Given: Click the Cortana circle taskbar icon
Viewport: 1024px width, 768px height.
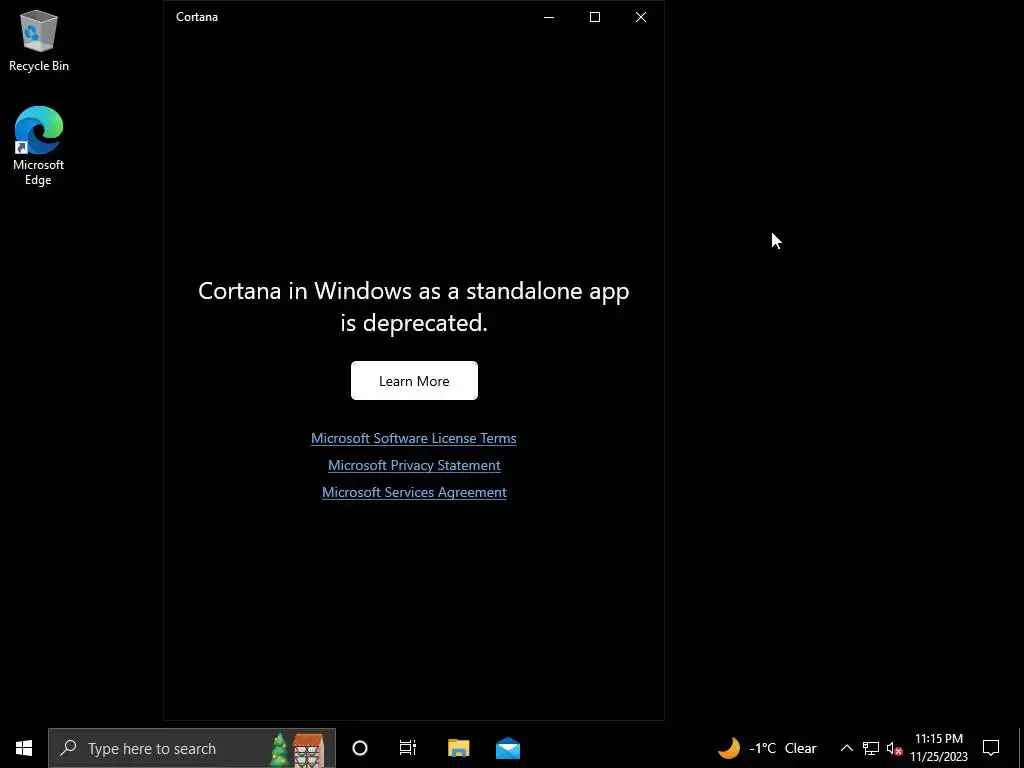Looking at the screenshot, I should 360,748.
